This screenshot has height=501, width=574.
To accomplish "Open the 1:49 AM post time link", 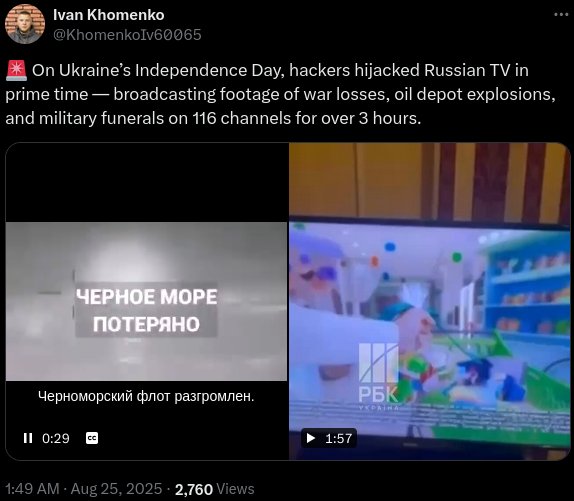I will tap(32, 489).
